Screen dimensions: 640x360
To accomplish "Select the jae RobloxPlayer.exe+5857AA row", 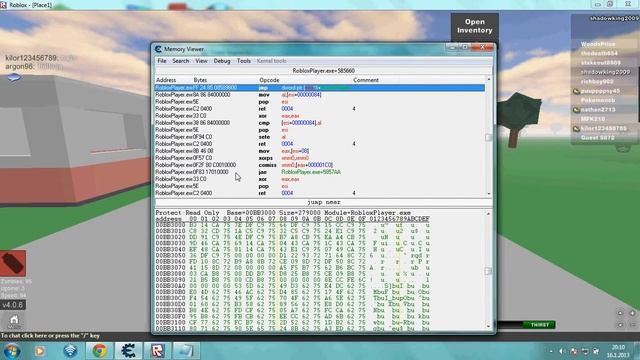I will [x=320, y=172].
